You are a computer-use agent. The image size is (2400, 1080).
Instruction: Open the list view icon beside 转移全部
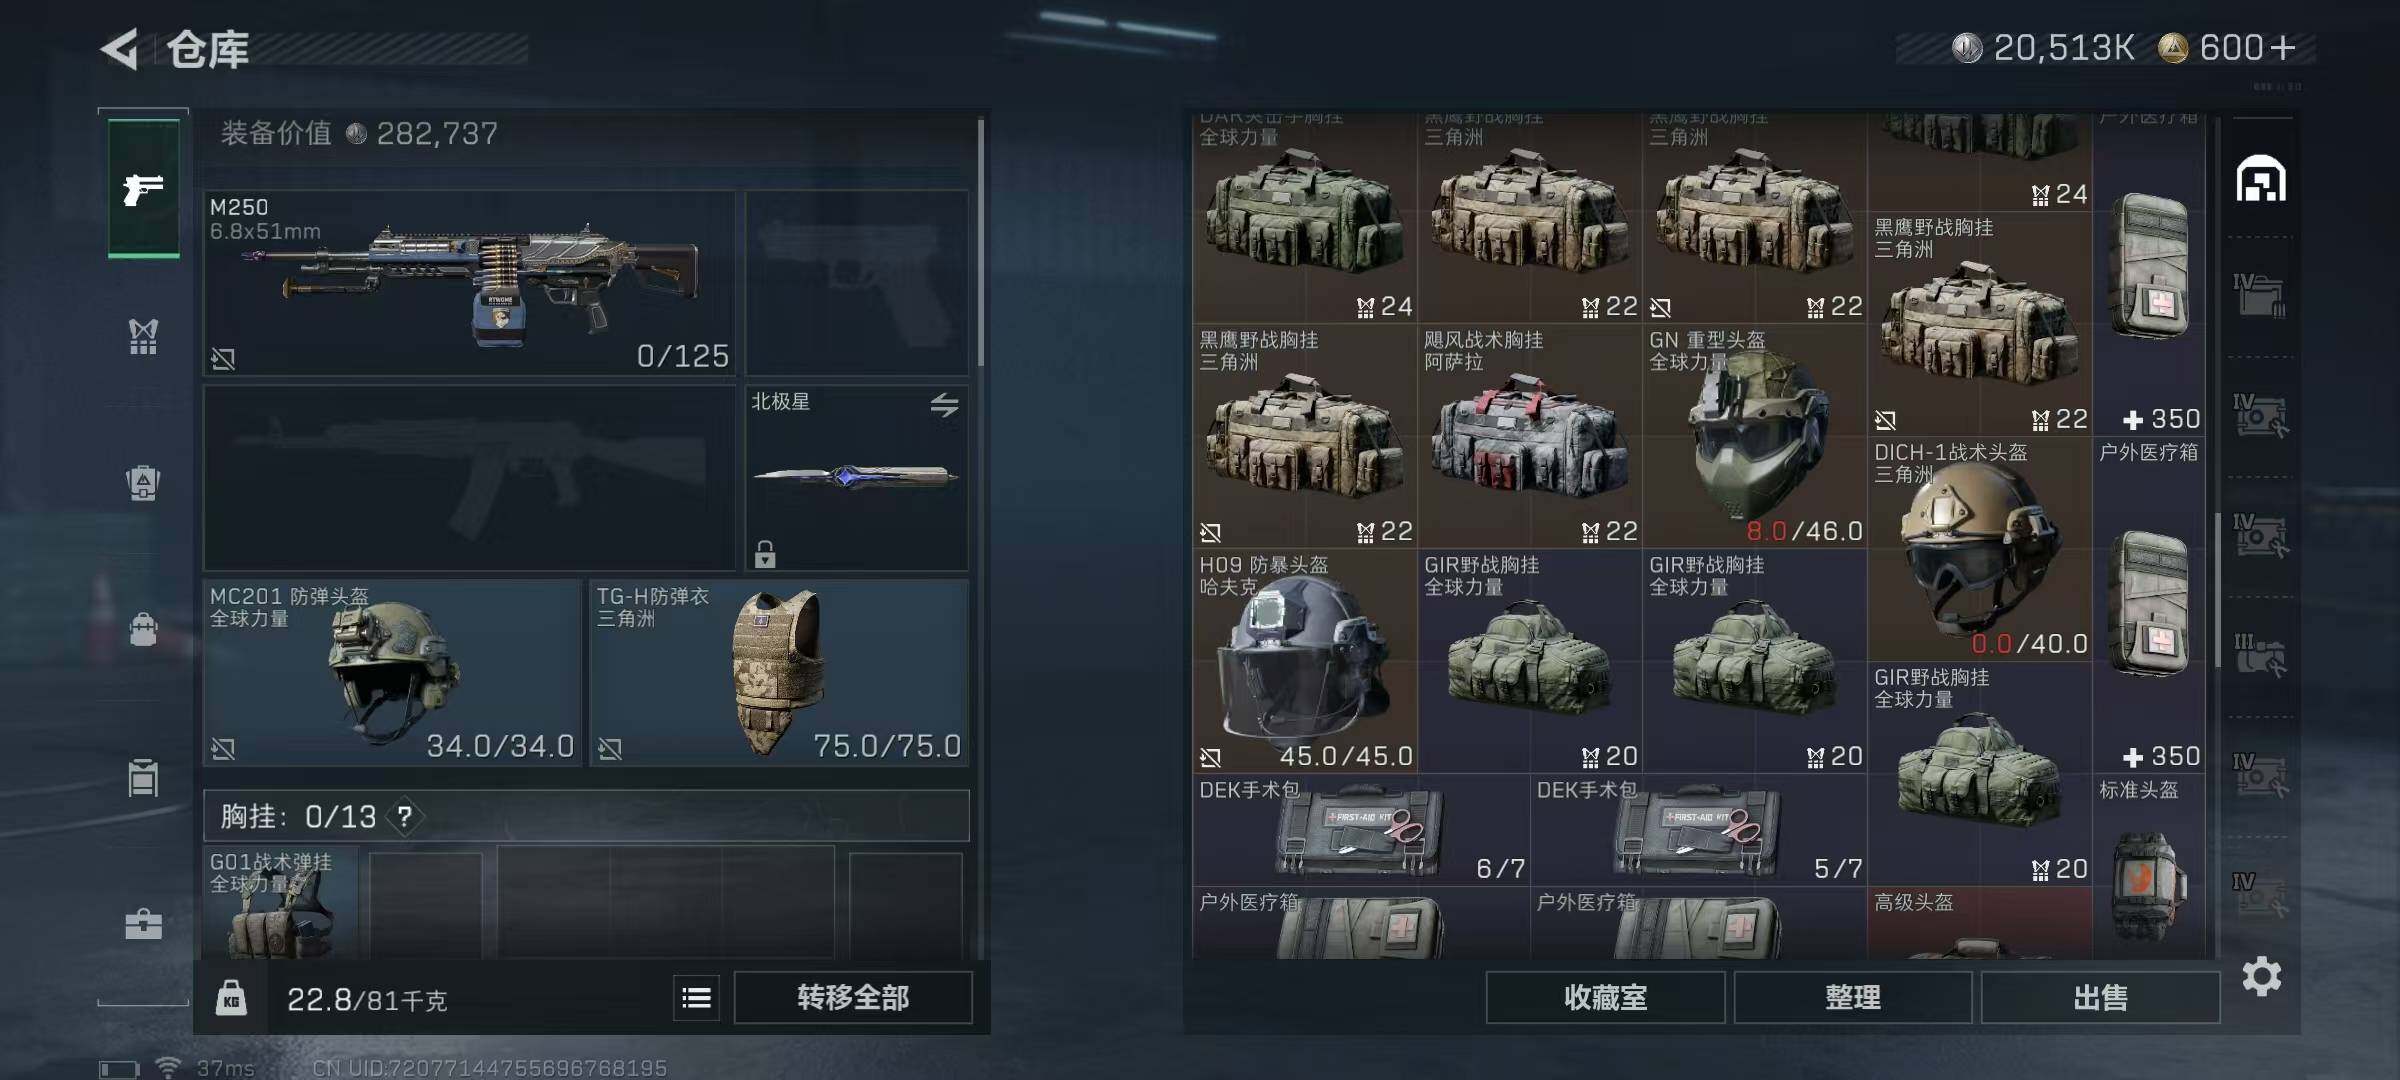(696, 997)
